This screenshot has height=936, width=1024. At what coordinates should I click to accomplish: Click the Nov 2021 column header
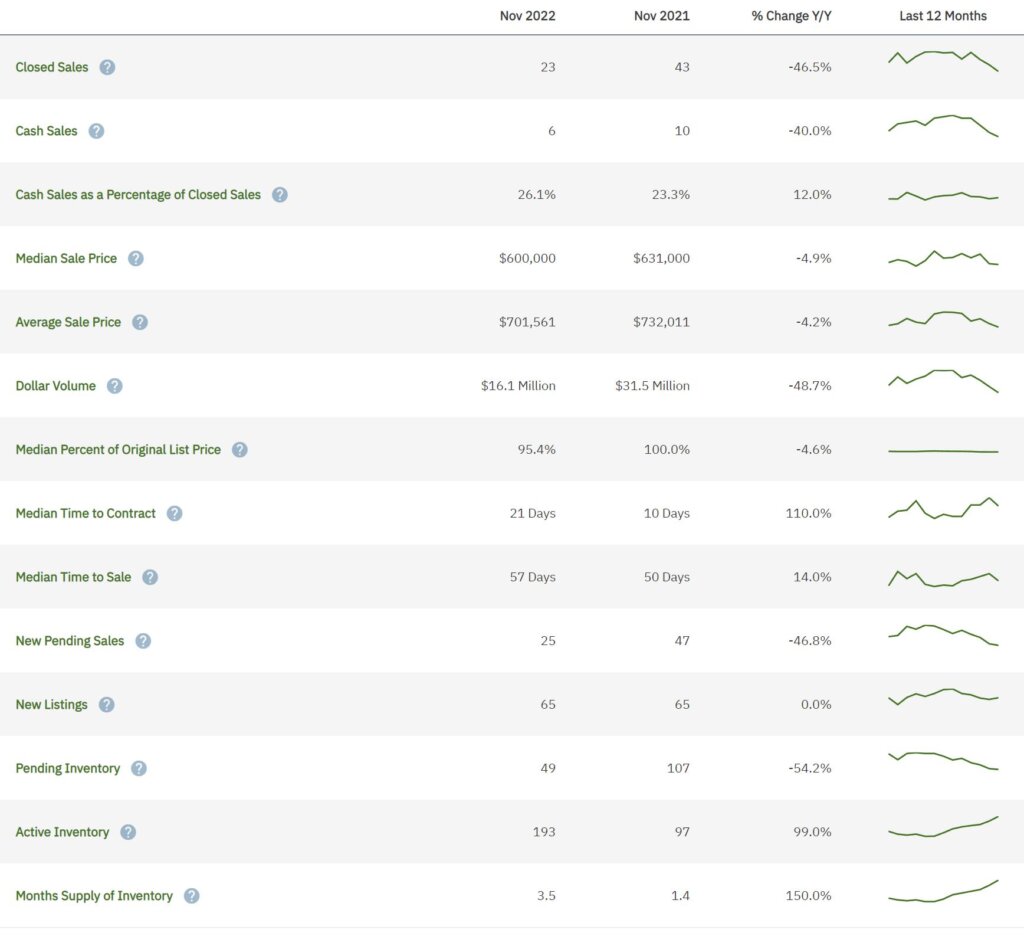662,16
